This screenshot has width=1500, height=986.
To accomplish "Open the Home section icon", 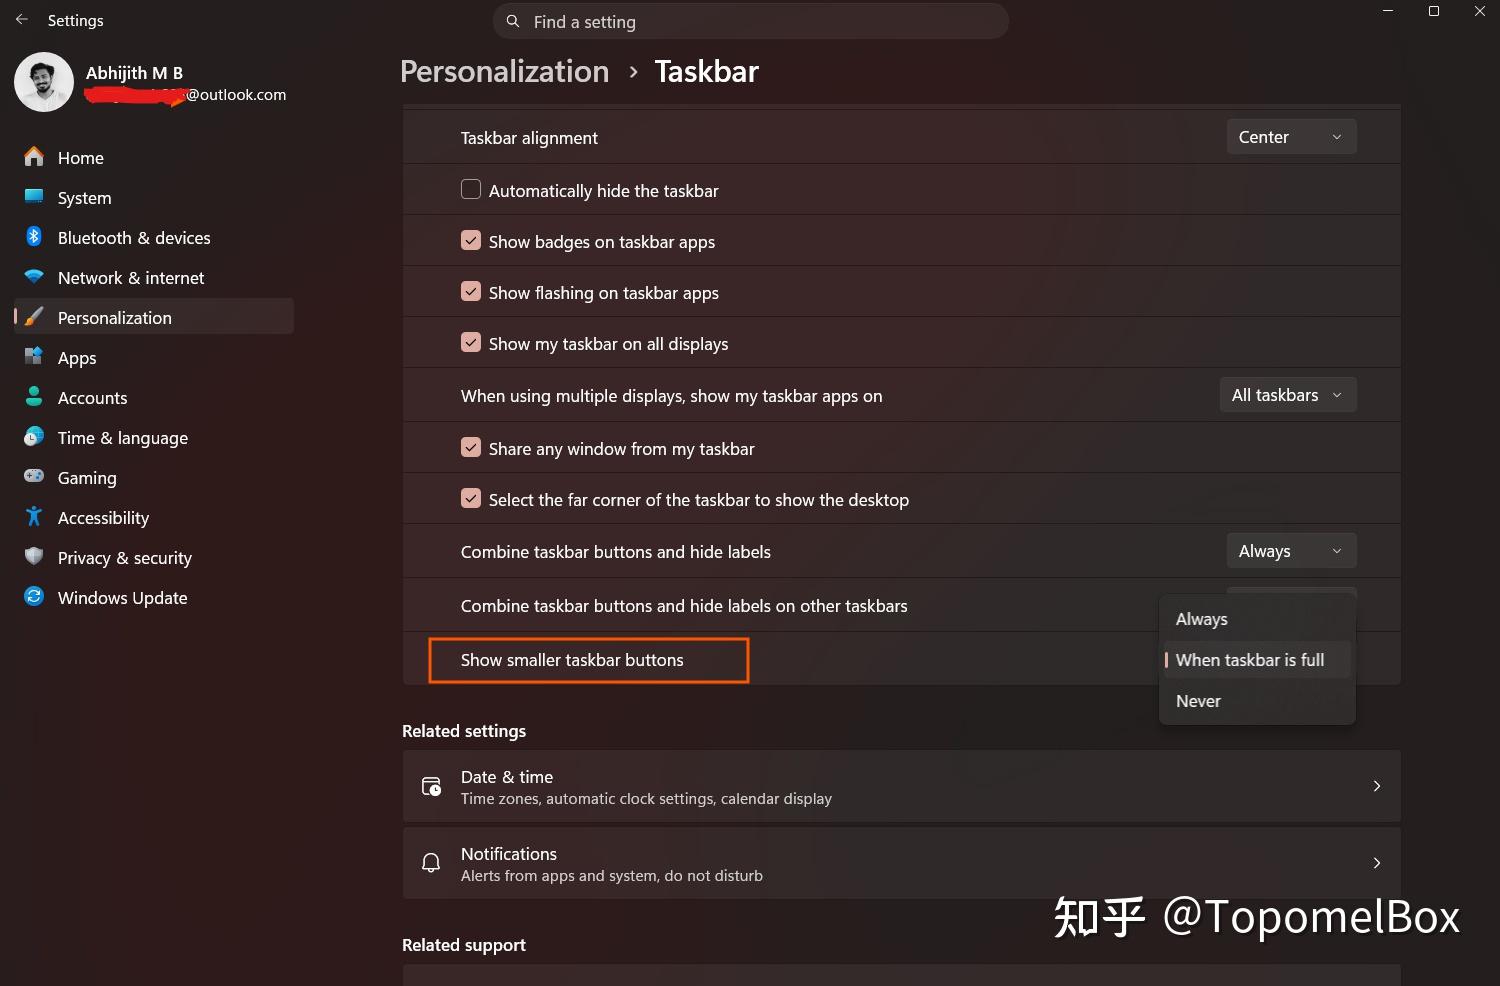I will click(34, 157).
